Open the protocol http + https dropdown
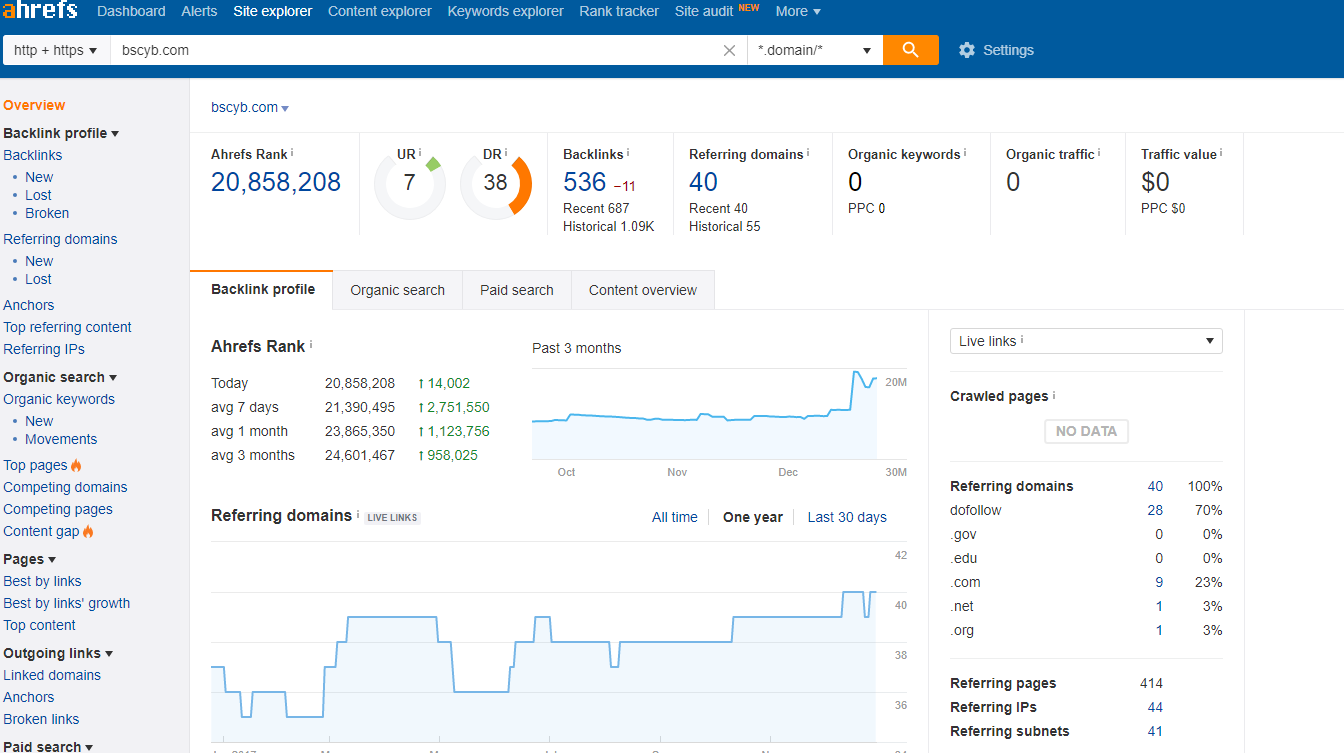 [x=56, y=50]
